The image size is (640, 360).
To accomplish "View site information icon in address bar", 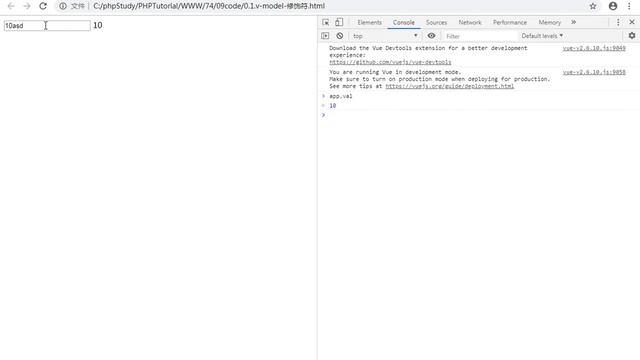I will click(x=63, y=6).
